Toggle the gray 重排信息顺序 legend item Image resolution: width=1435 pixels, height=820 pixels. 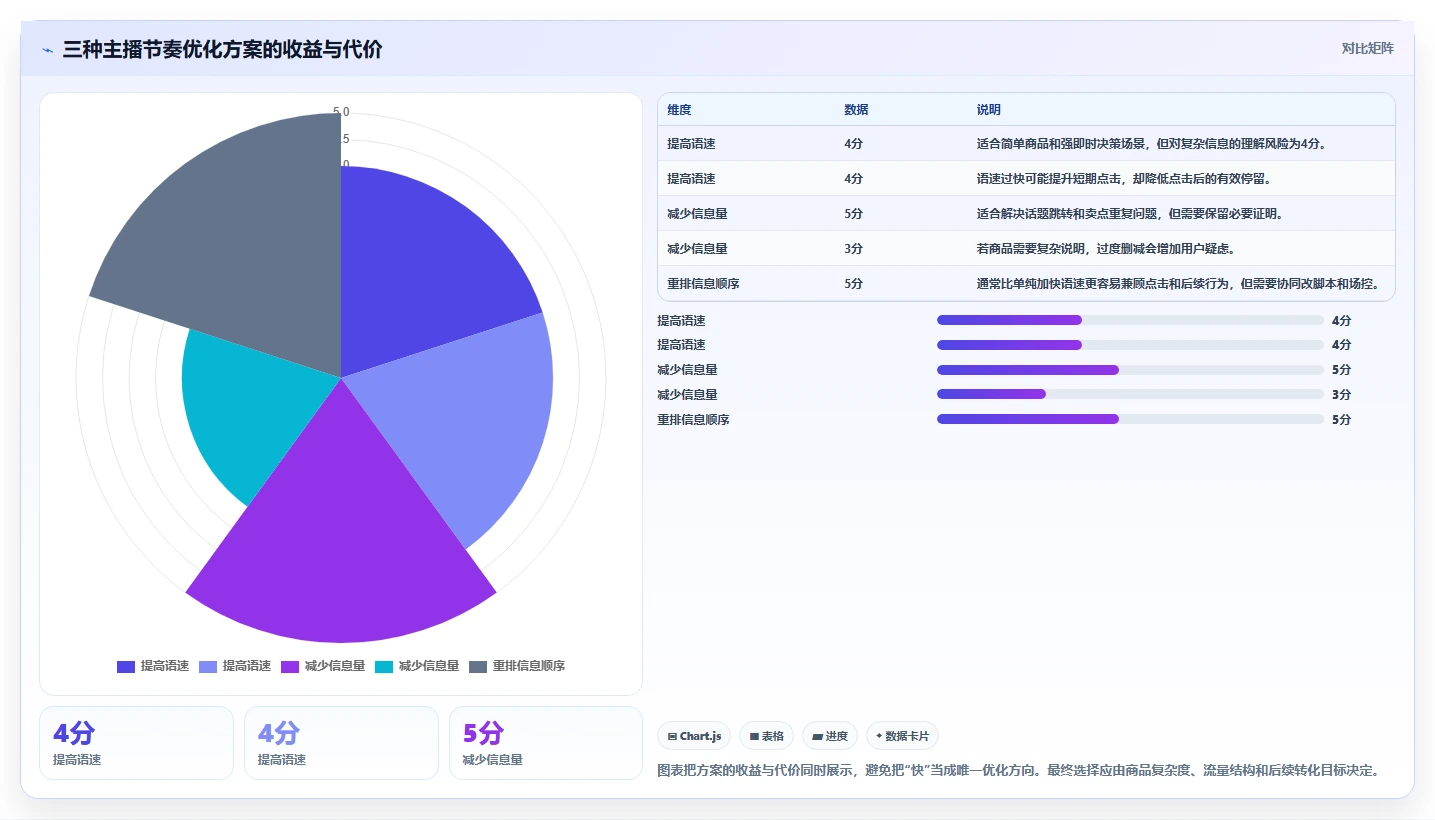coord(517,666)
